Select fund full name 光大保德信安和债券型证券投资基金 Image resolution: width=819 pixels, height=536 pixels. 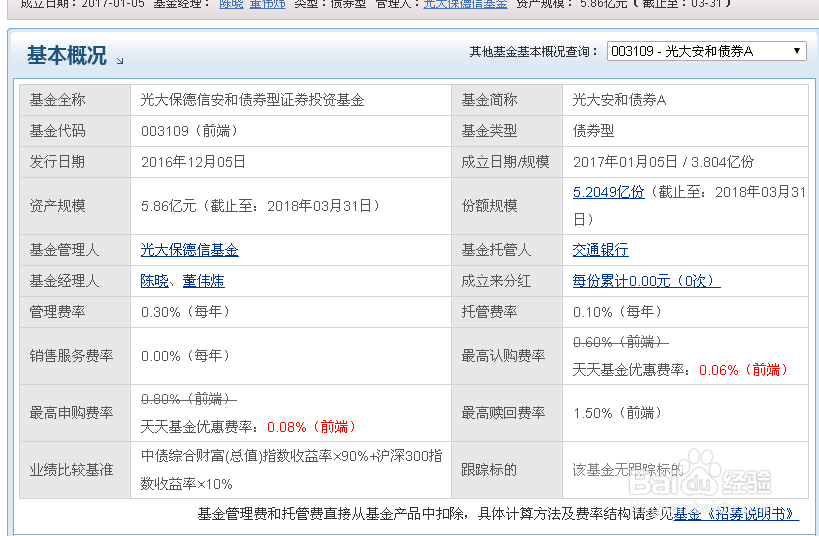(252, 100)
